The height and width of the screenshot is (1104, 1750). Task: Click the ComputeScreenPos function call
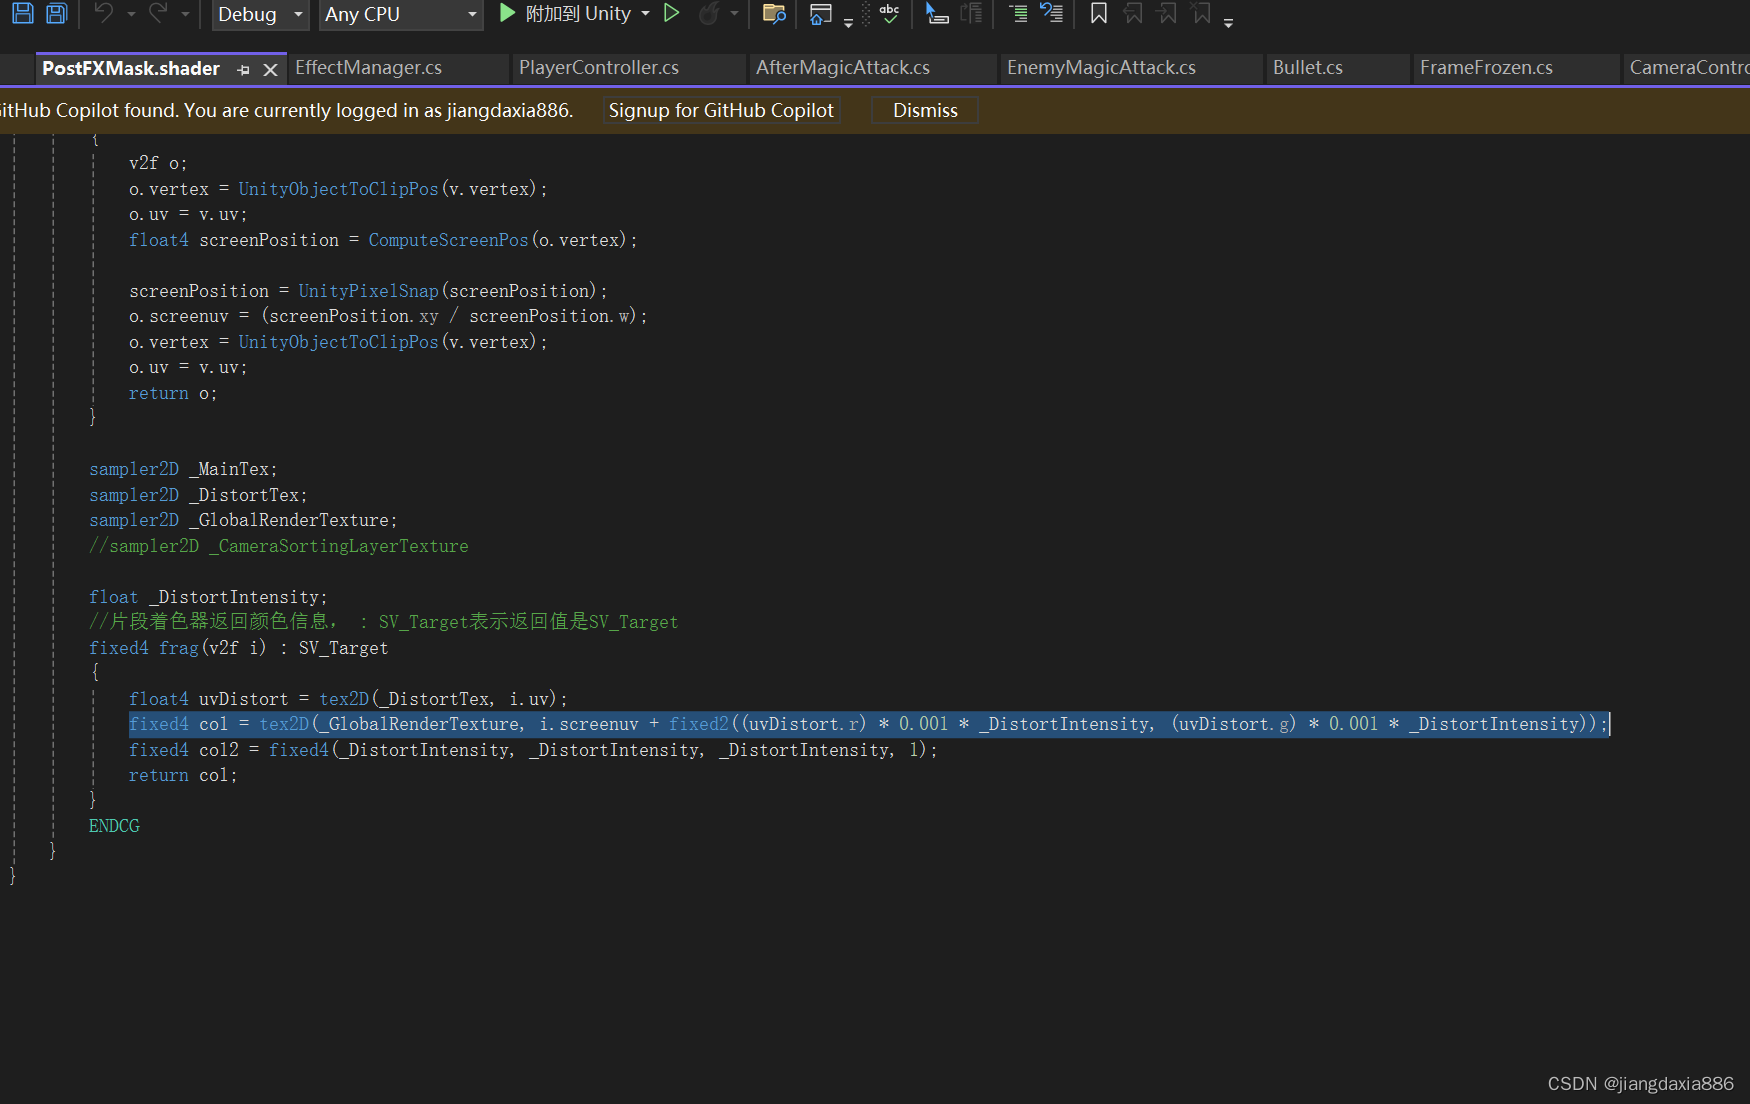coord(448,240)
